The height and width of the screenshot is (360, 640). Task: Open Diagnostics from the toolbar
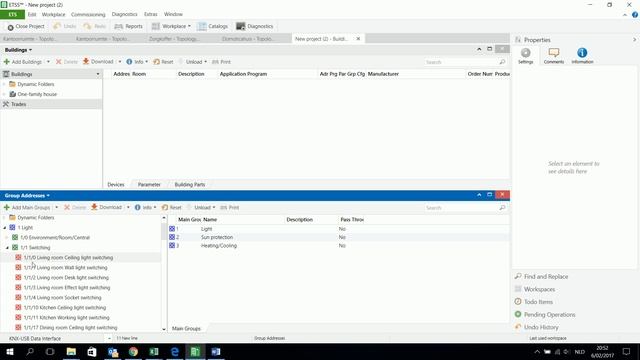coord(255,27)
